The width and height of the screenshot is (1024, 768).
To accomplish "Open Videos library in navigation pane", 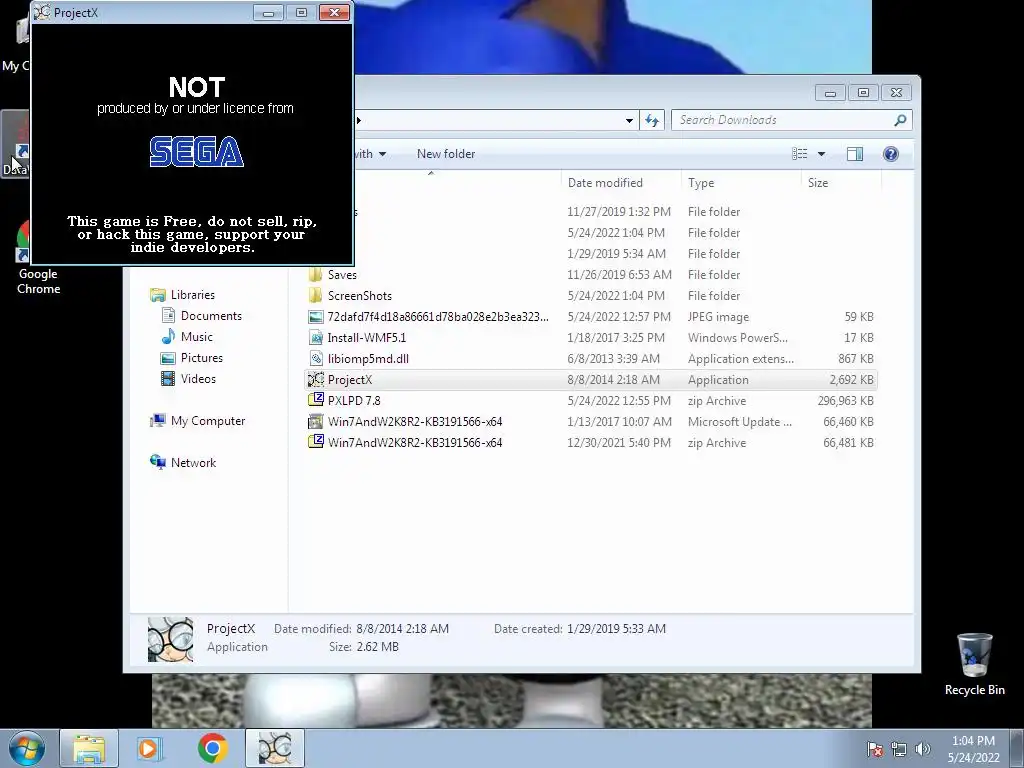I will click(x=198, y=378).
